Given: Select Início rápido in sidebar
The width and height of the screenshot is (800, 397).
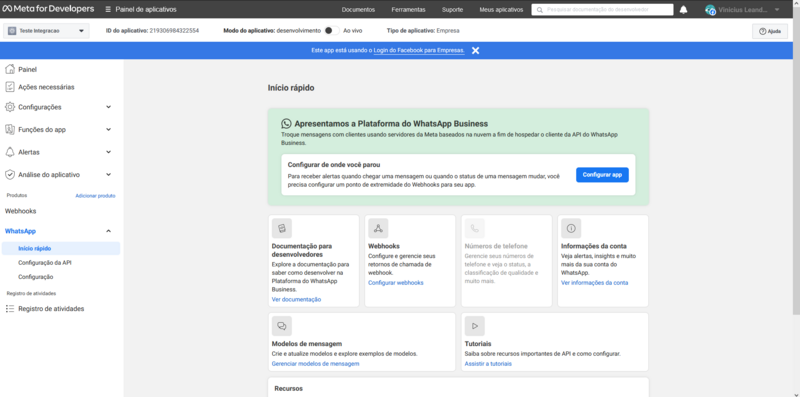Looking at the screenshot, I should tap(61, 249).
